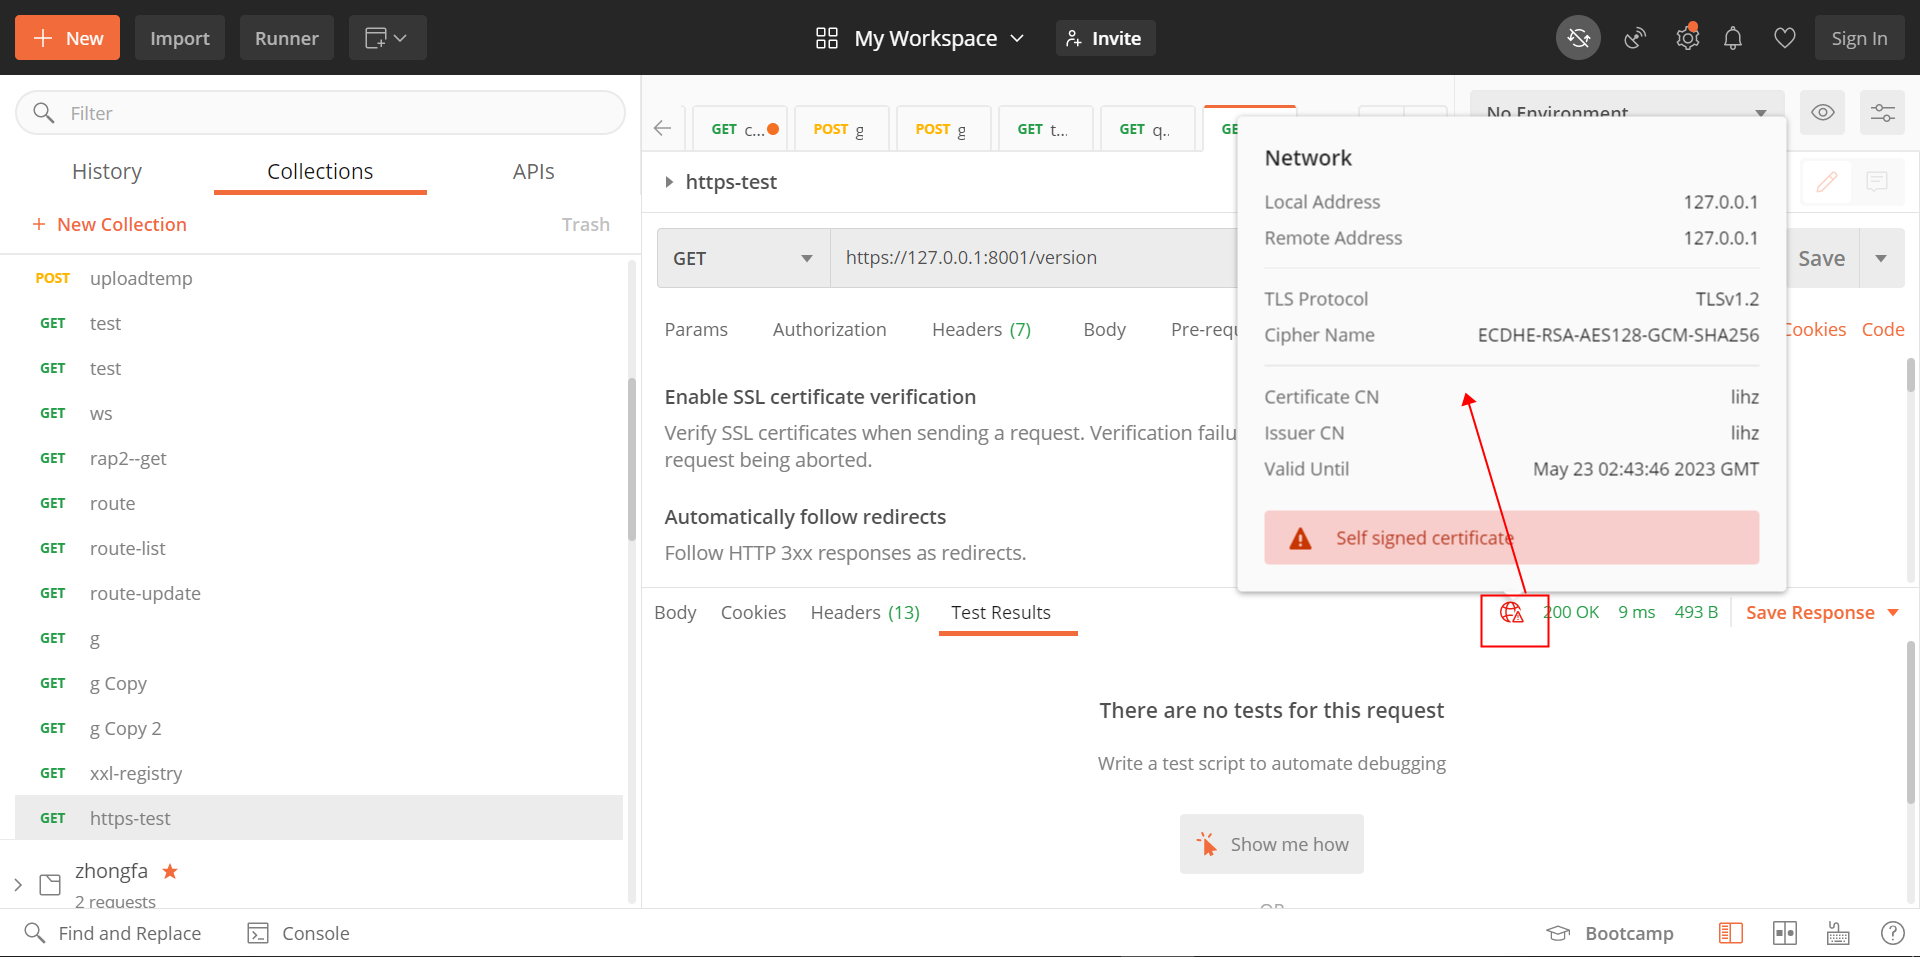1920x957 pixels.
Task: Open the Import dialog
Action: [180, 38]
